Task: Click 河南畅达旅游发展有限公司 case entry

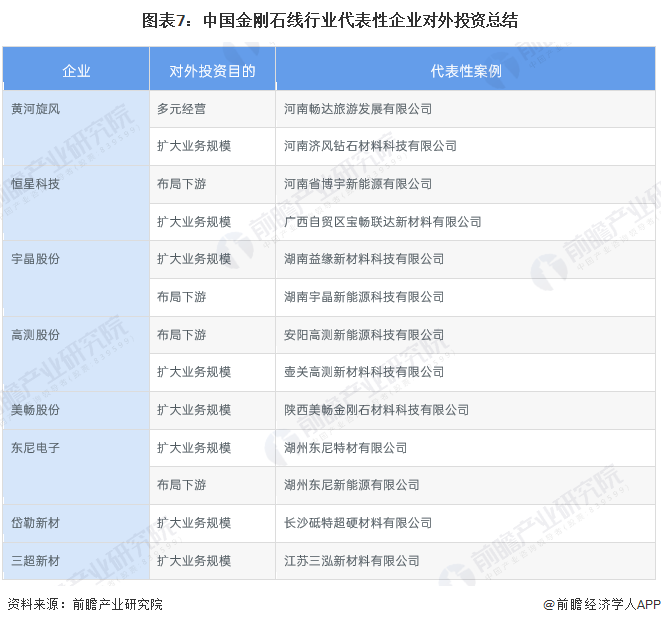Action: 358,108
